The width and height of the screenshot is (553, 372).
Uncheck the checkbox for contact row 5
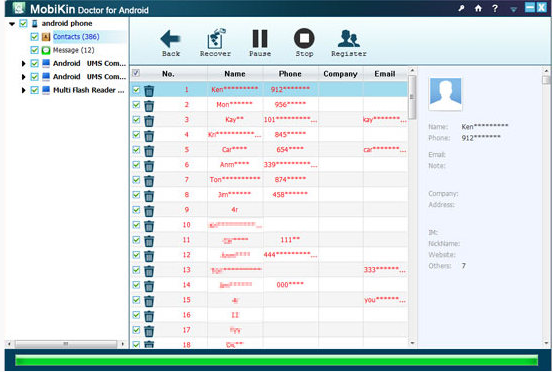coord(136,150)
